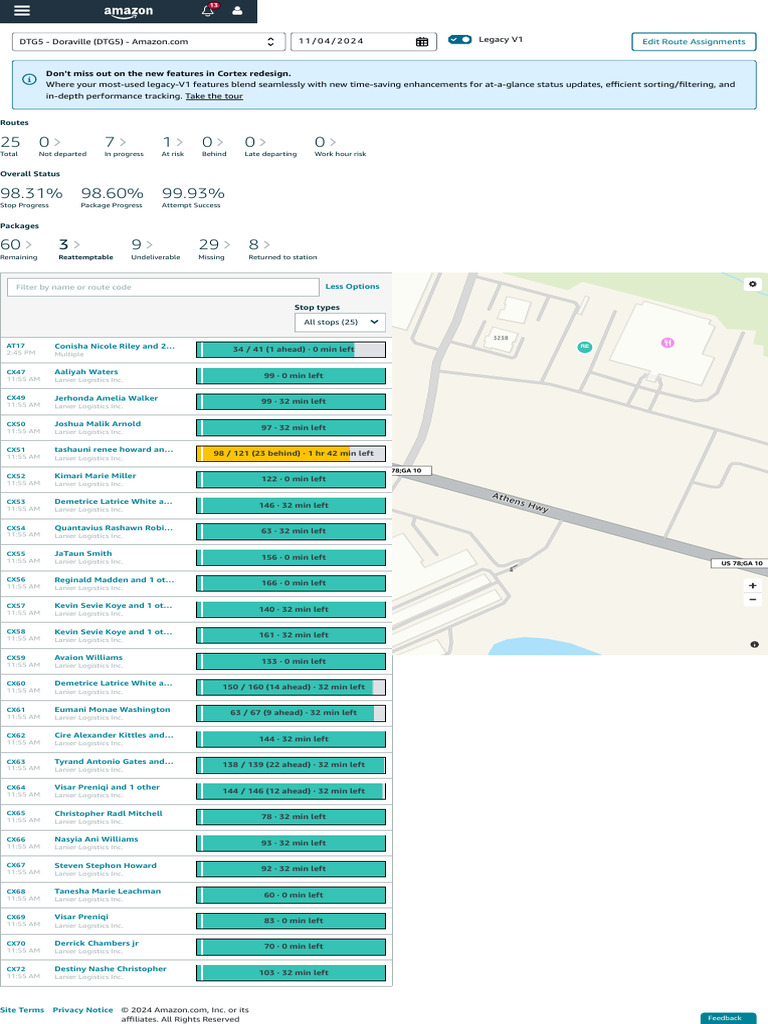Click the Less Options link

[x=352, y=287]
